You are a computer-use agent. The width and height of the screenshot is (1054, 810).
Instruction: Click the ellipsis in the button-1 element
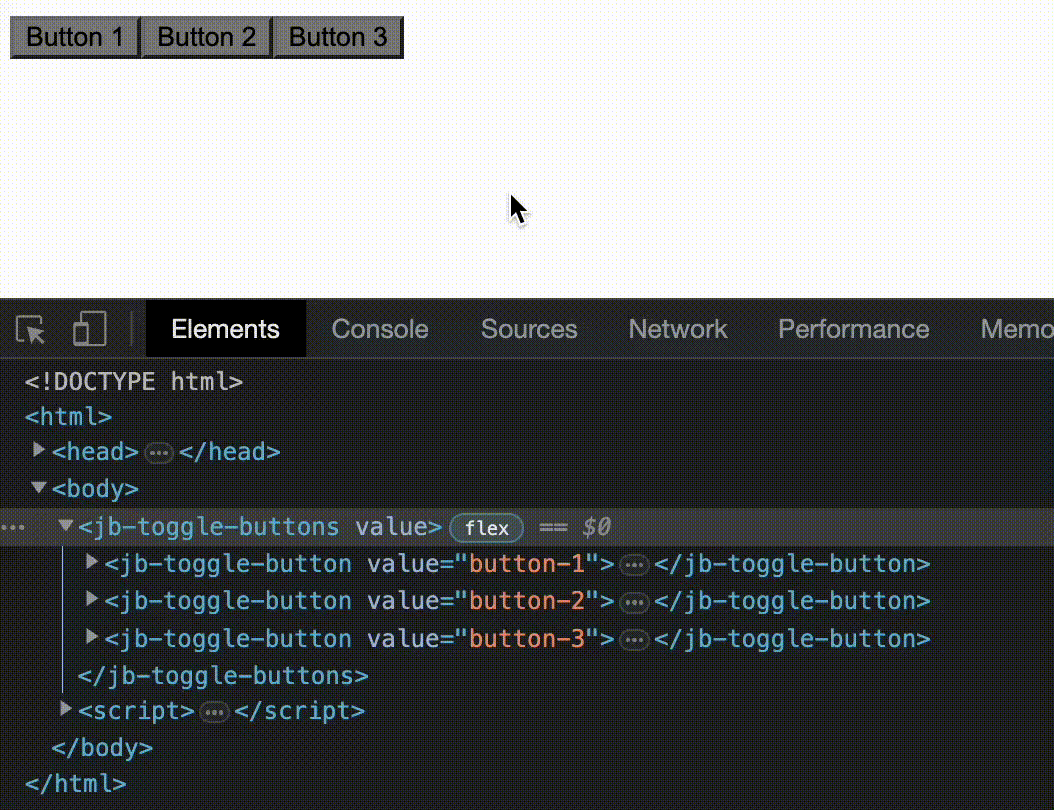pos(634,565)
